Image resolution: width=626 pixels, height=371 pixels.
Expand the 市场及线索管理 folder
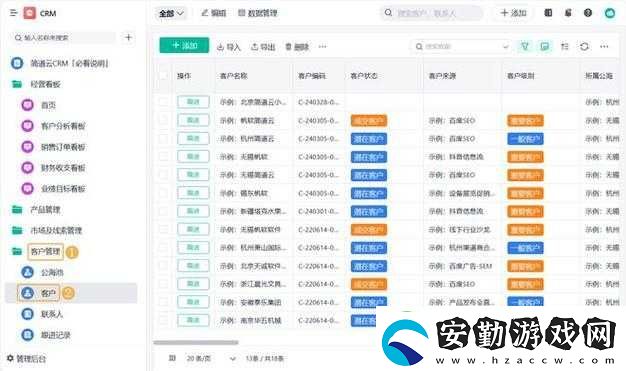(46, 230)
